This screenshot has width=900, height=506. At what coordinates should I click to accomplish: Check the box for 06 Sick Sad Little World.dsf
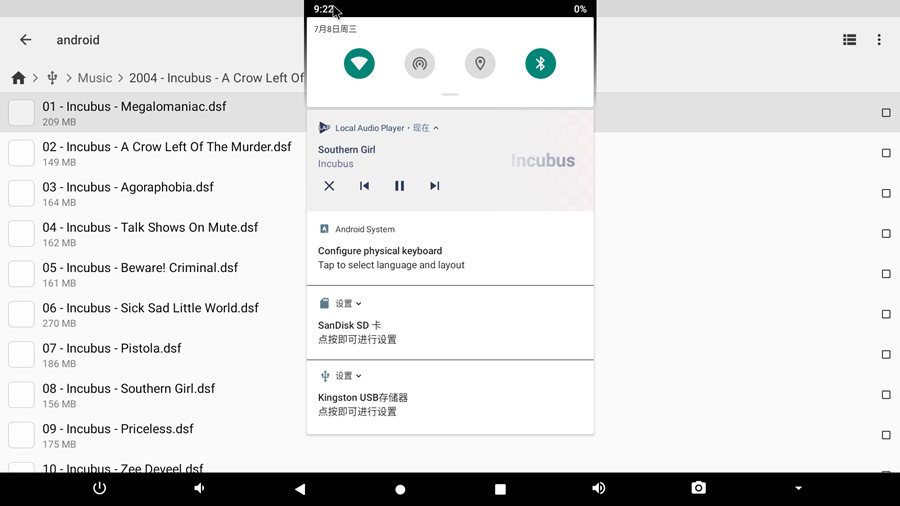coord(886,314)
